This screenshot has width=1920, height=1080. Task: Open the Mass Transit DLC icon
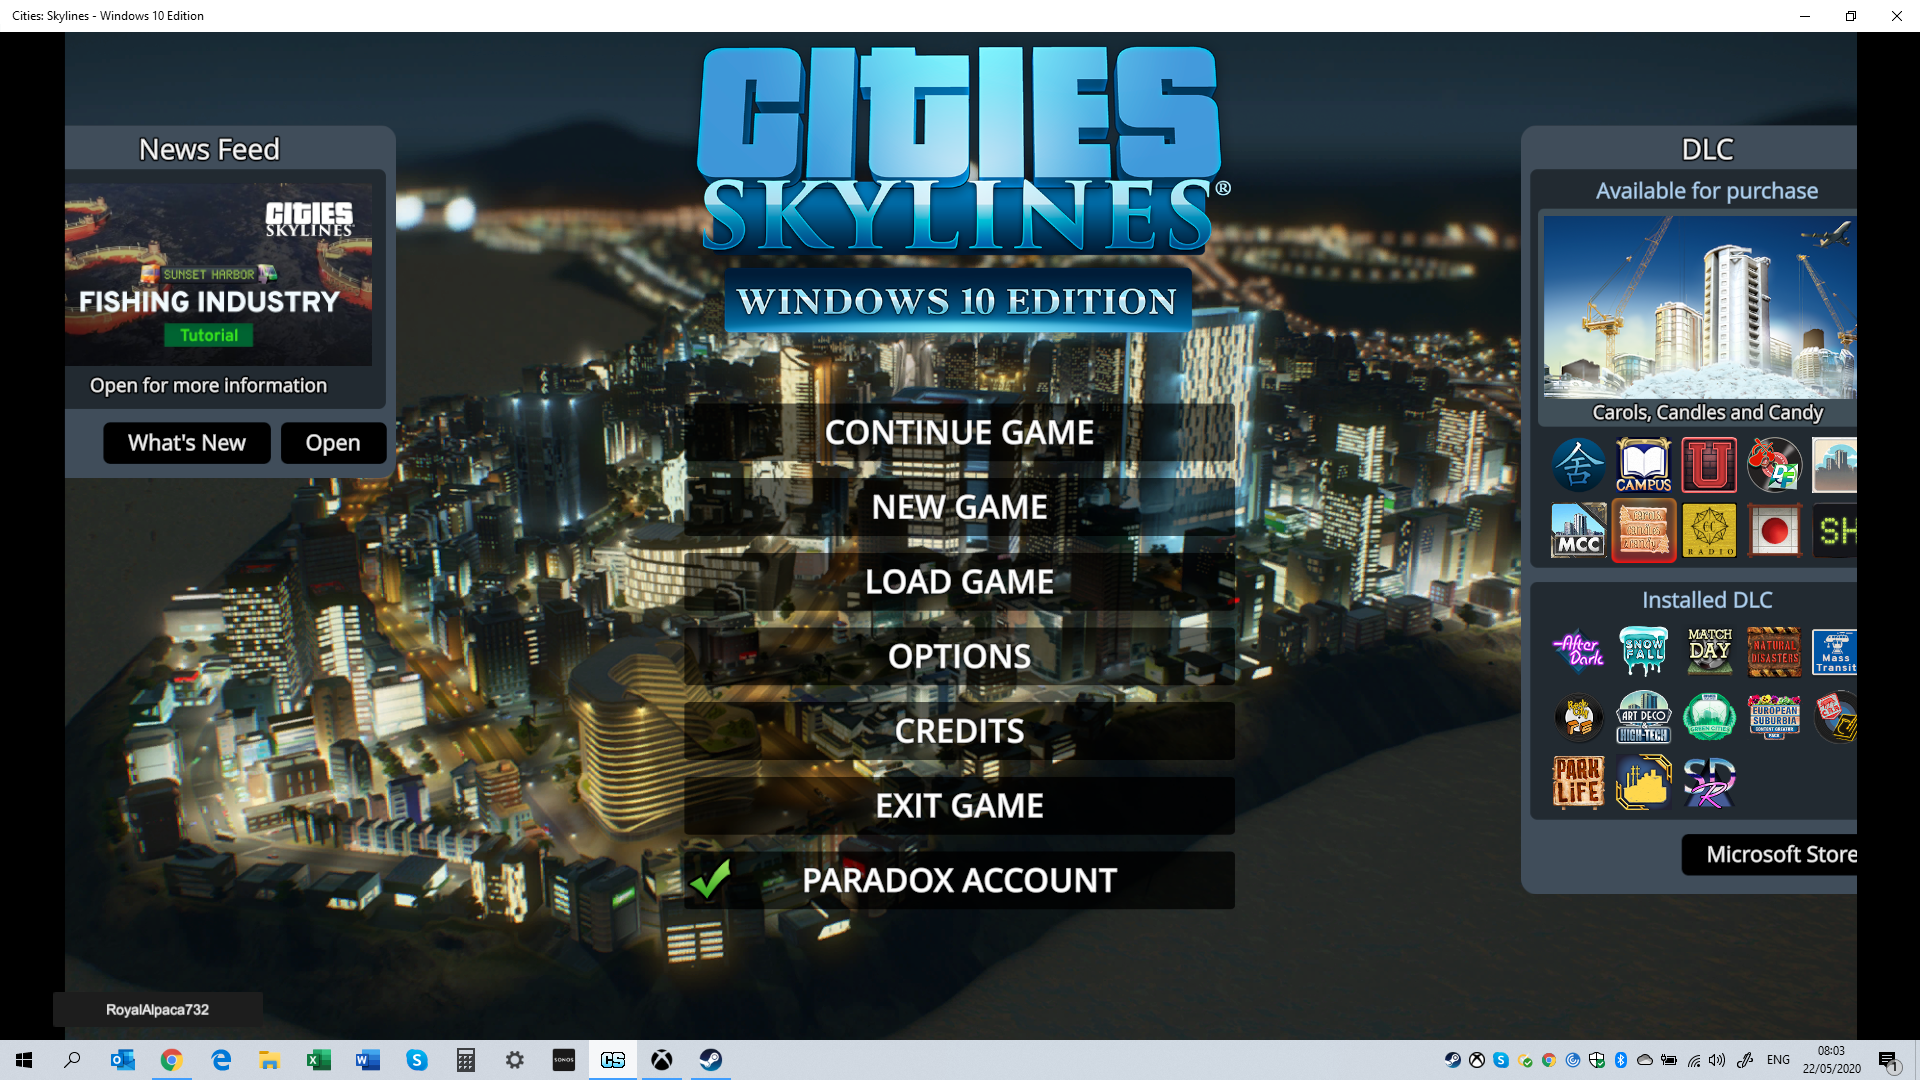coord(1835,652)
